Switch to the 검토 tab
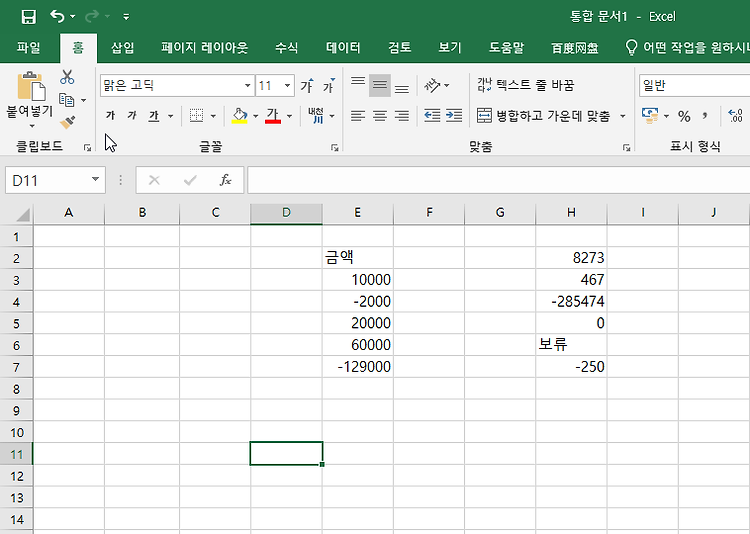 tap(399, 48)
